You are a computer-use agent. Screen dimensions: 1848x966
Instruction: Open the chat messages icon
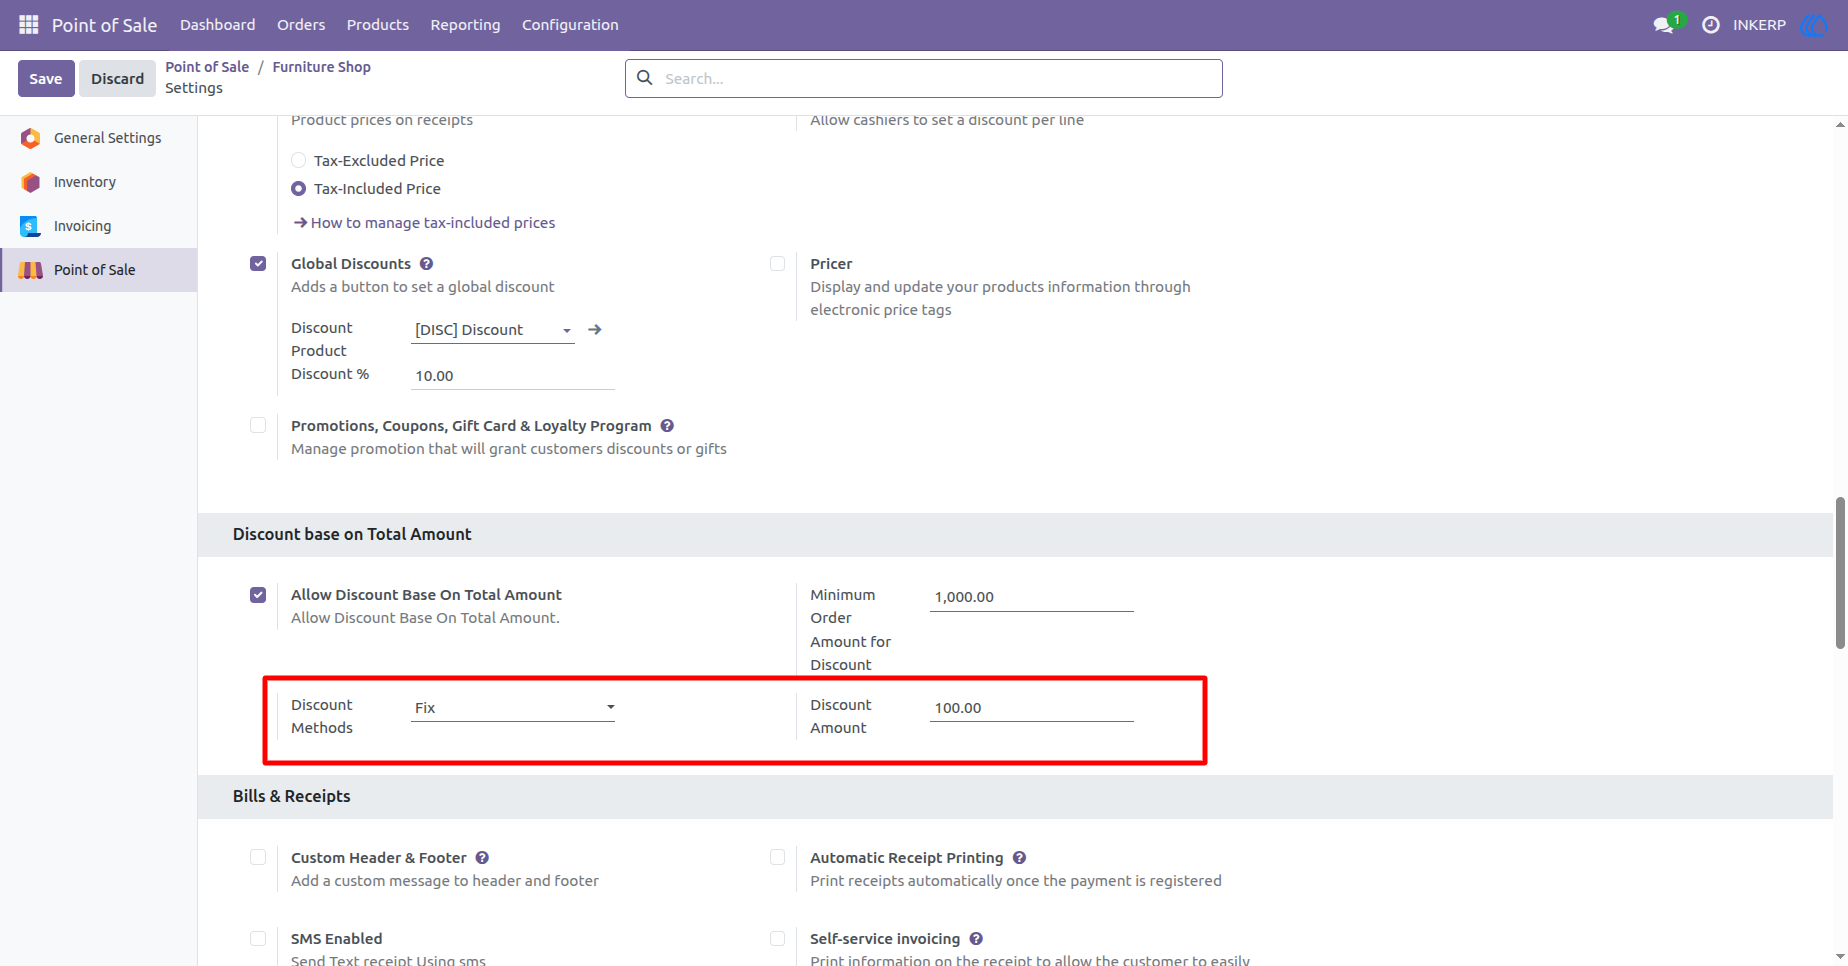tap(1664, 25)
